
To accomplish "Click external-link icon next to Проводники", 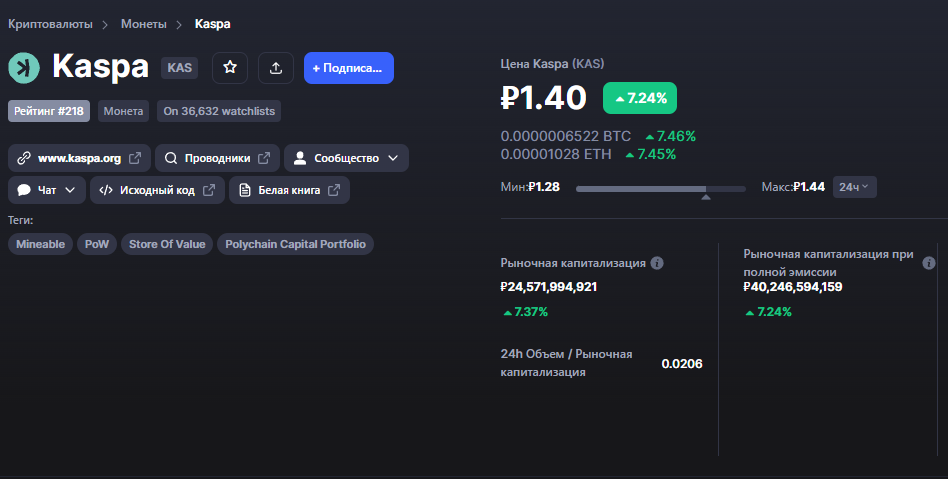I will (x=264, y=158).
